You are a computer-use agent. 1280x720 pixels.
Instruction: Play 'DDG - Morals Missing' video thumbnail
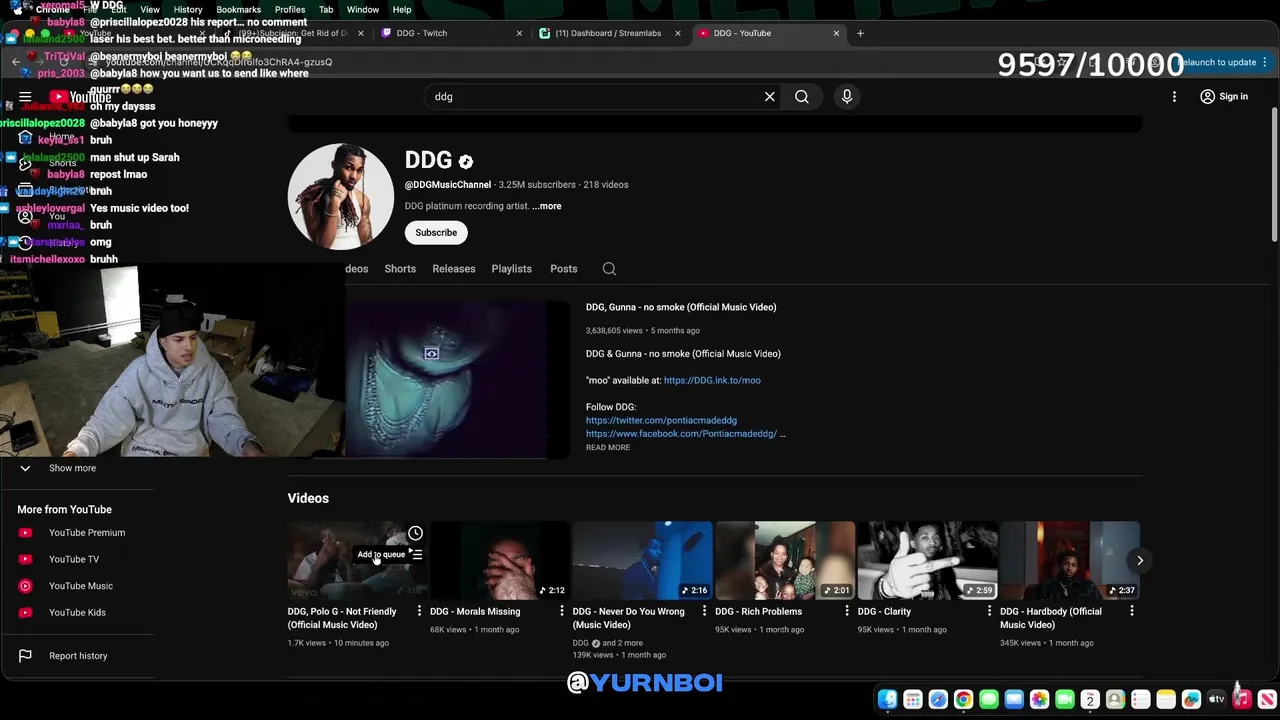click(500, 560)
